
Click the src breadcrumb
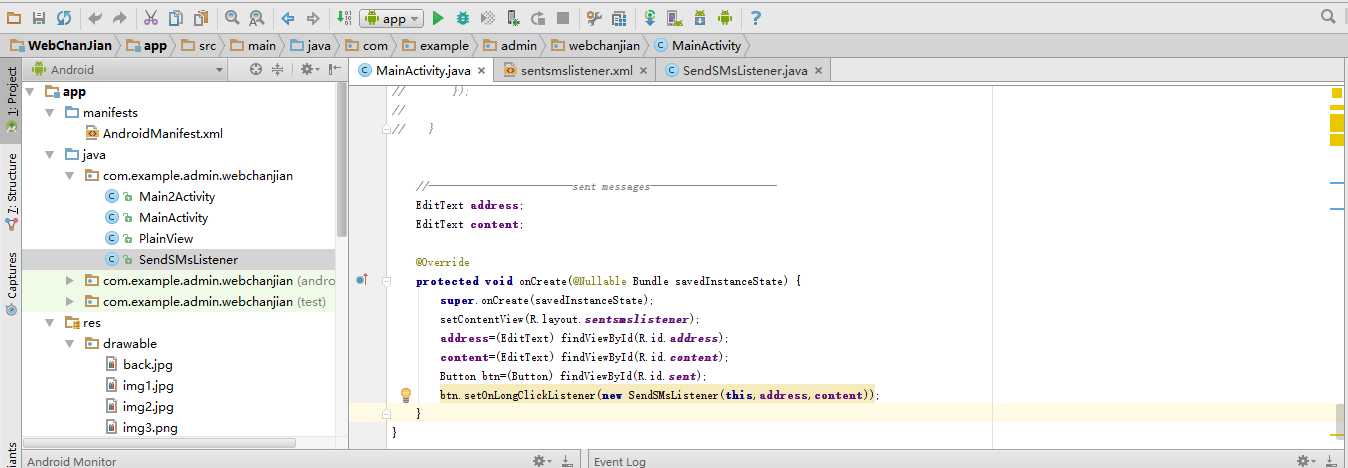click(198, 45)
